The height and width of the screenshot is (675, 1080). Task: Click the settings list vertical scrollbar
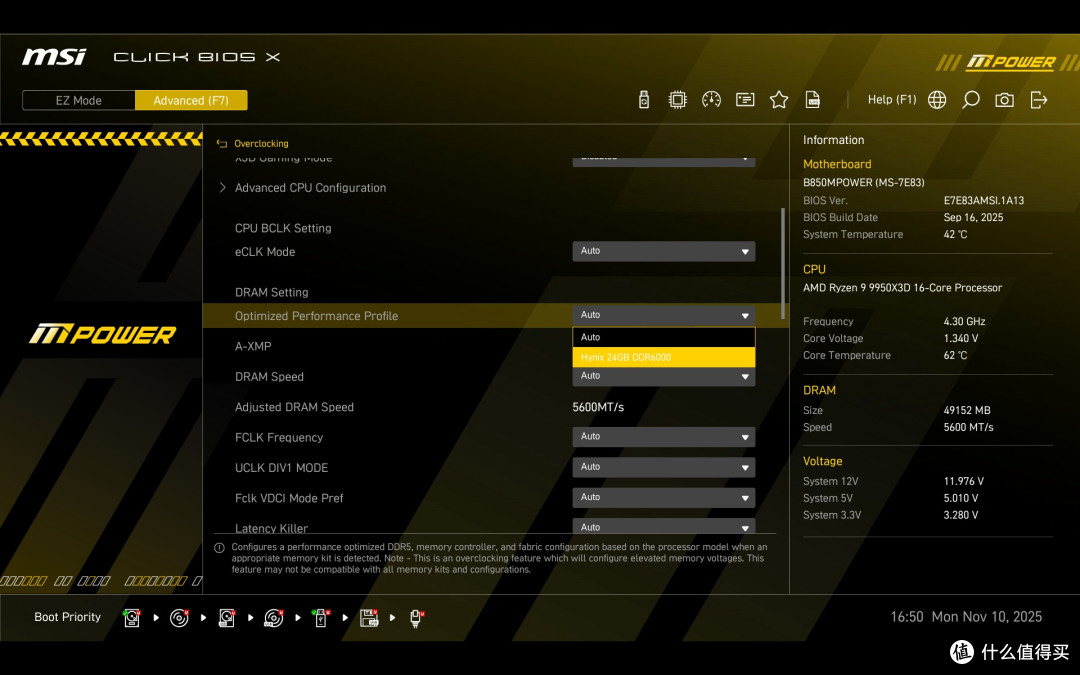pyautogui.click(x=782, y=263)
